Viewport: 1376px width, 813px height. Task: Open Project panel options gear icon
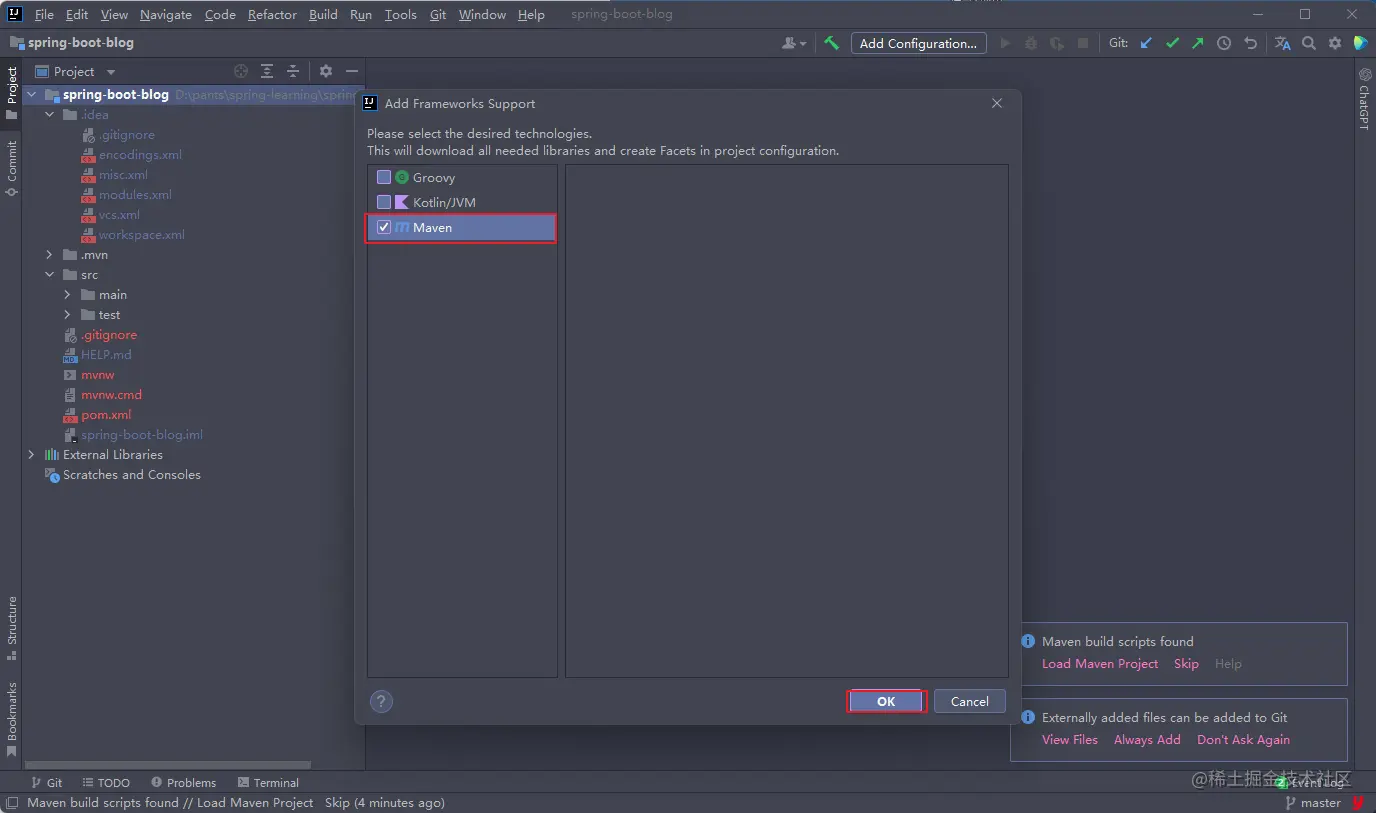[x=326, y=71]
